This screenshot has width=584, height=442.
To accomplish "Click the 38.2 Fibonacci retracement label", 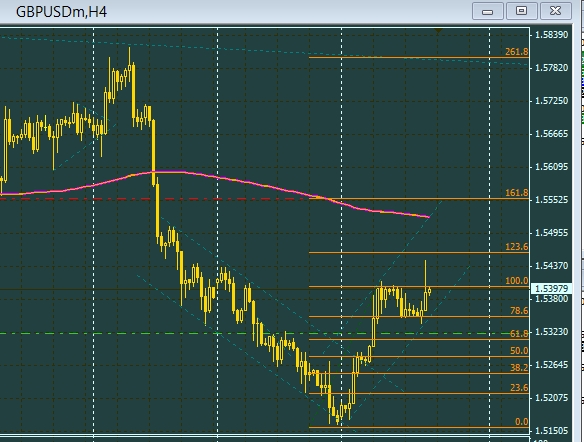I will coord(519,368).
